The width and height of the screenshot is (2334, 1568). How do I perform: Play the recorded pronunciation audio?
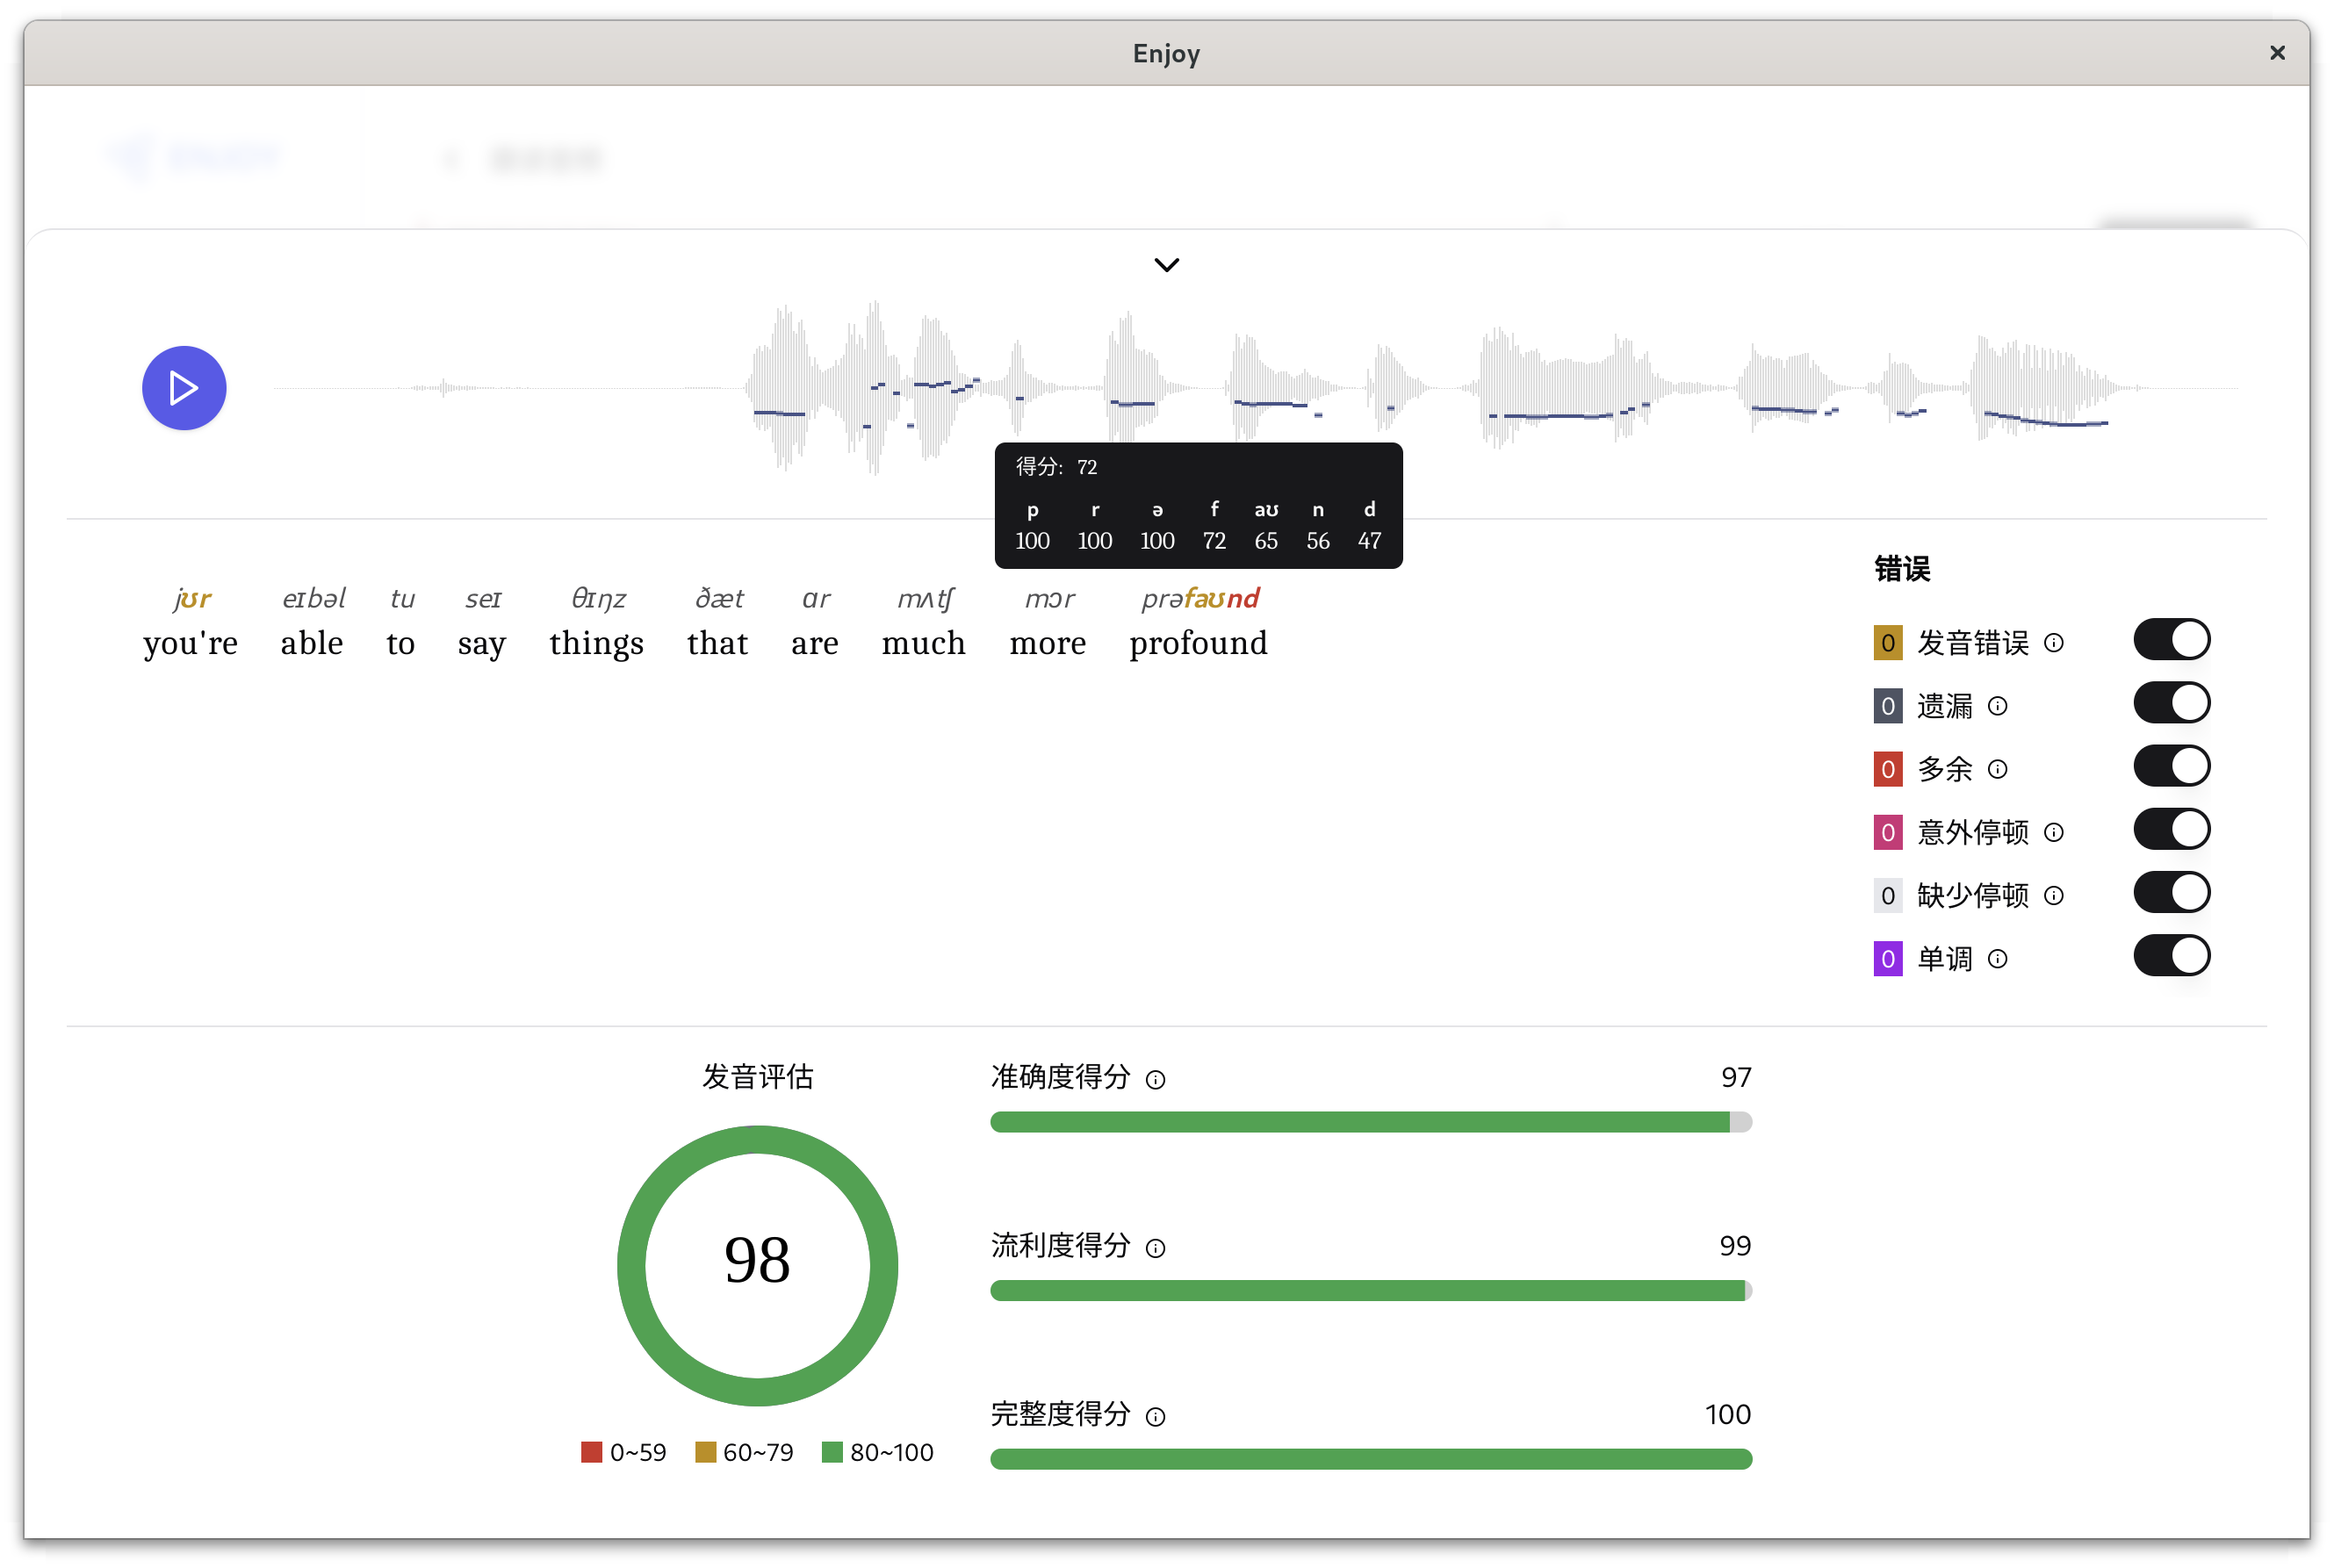(x=184, y=388)
